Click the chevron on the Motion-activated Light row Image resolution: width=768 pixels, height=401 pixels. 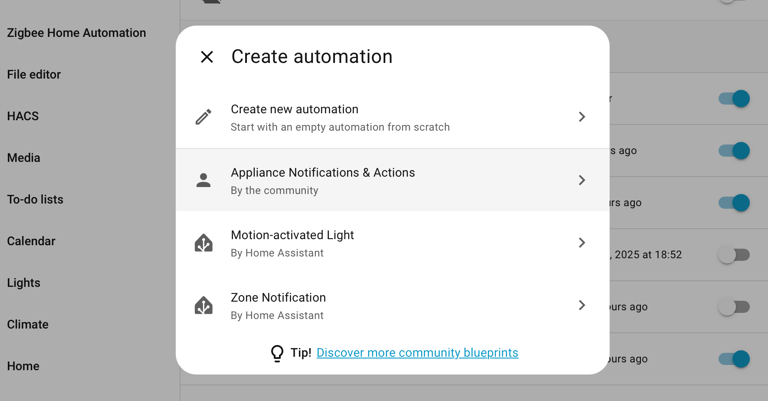(581, 243)
